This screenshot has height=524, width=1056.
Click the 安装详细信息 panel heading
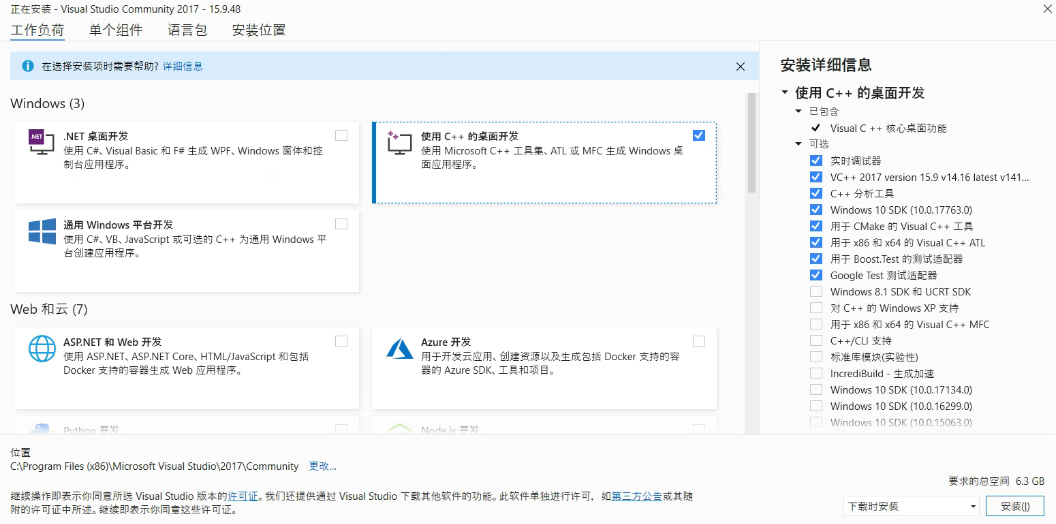click(x=826, y=65)
